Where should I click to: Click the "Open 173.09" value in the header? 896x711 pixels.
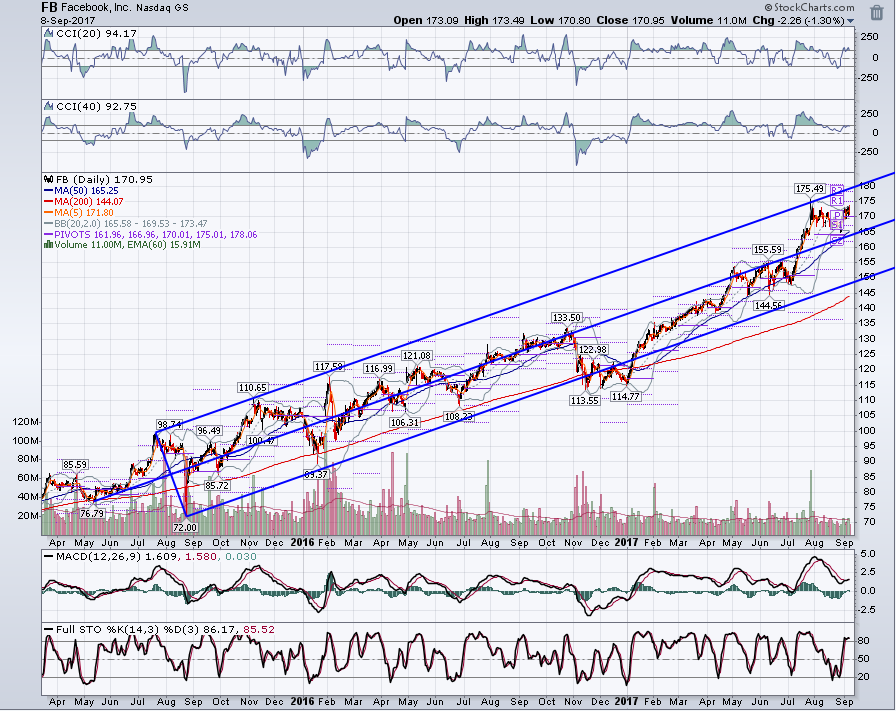(426, 21)
